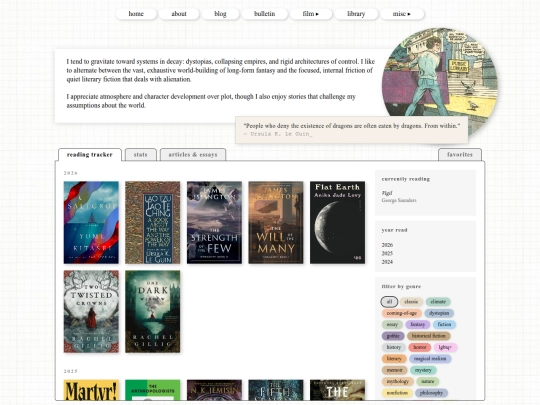Viewport: 540px width, 405px height.
Task: Switch to the stats tab
Action: tap(141, 155)
